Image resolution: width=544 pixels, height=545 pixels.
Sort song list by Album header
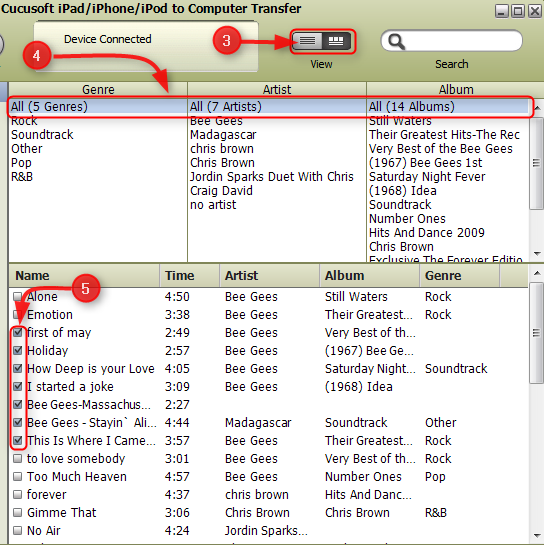tap(370, 276)
